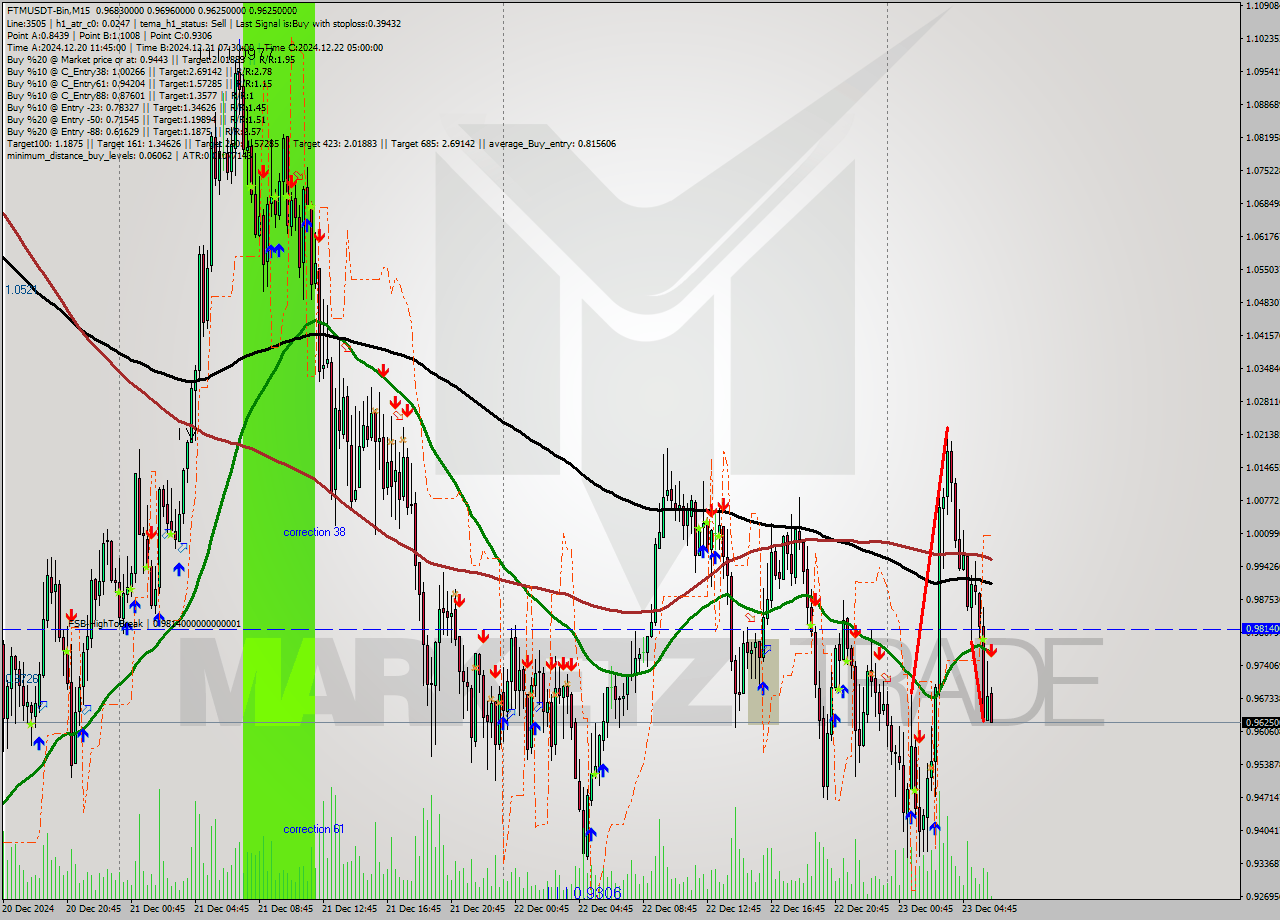Click the '22 Dec 12:45' time label

point(734,909)
